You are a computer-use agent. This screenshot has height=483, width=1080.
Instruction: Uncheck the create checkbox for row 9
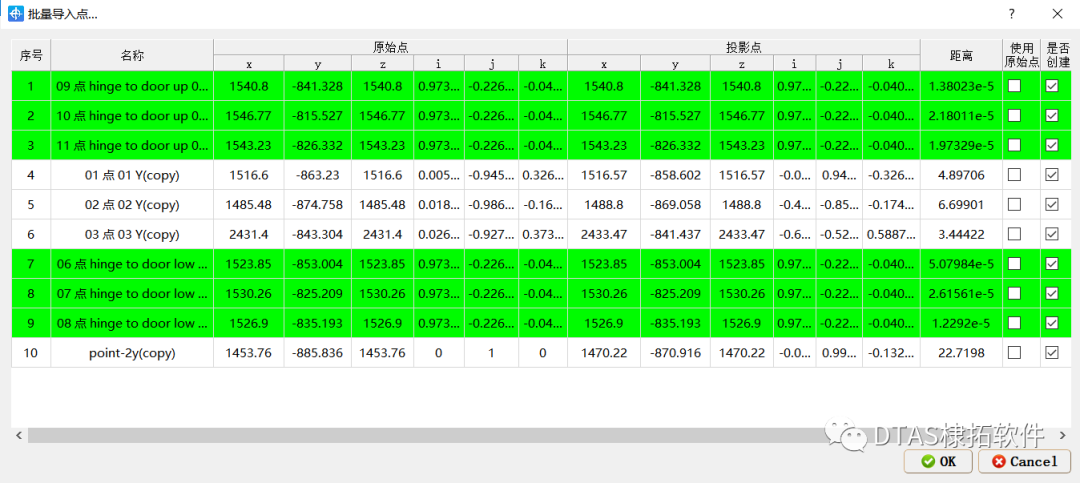point(1051,324)
